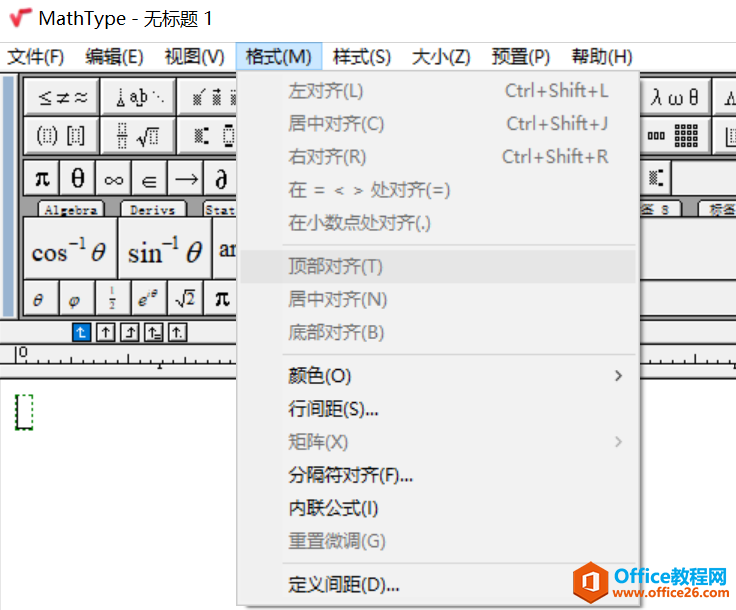
Task: Open the 编辑(E) menu
Action: pos(114,57)
